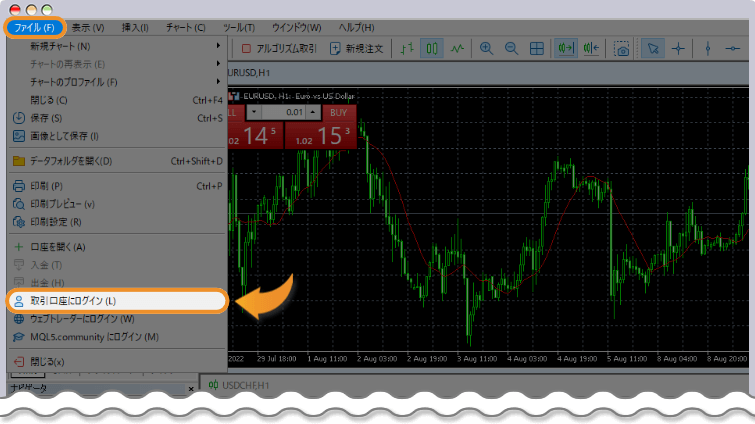
Task: Select the bar chart type icon
Action: tap(407, 47)
